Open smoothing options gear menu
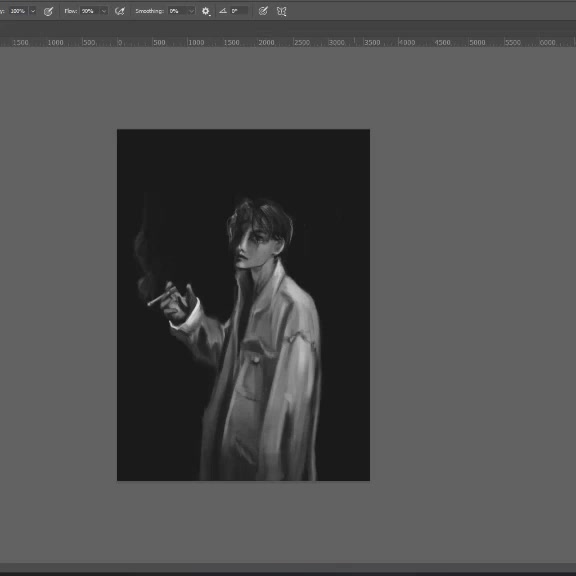Viewport: 576px width, 576px height. pos(206,11)
